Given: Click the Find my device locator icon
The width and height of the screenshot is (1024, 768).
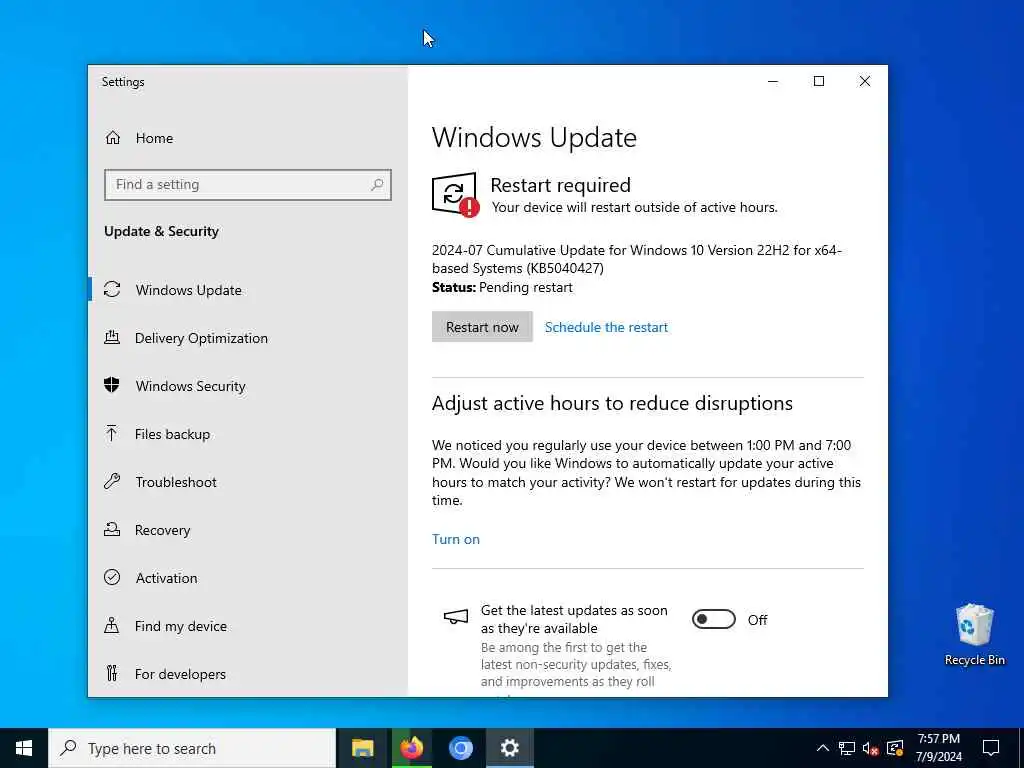Looking at the screenshot, I should [x=112, y=626].
